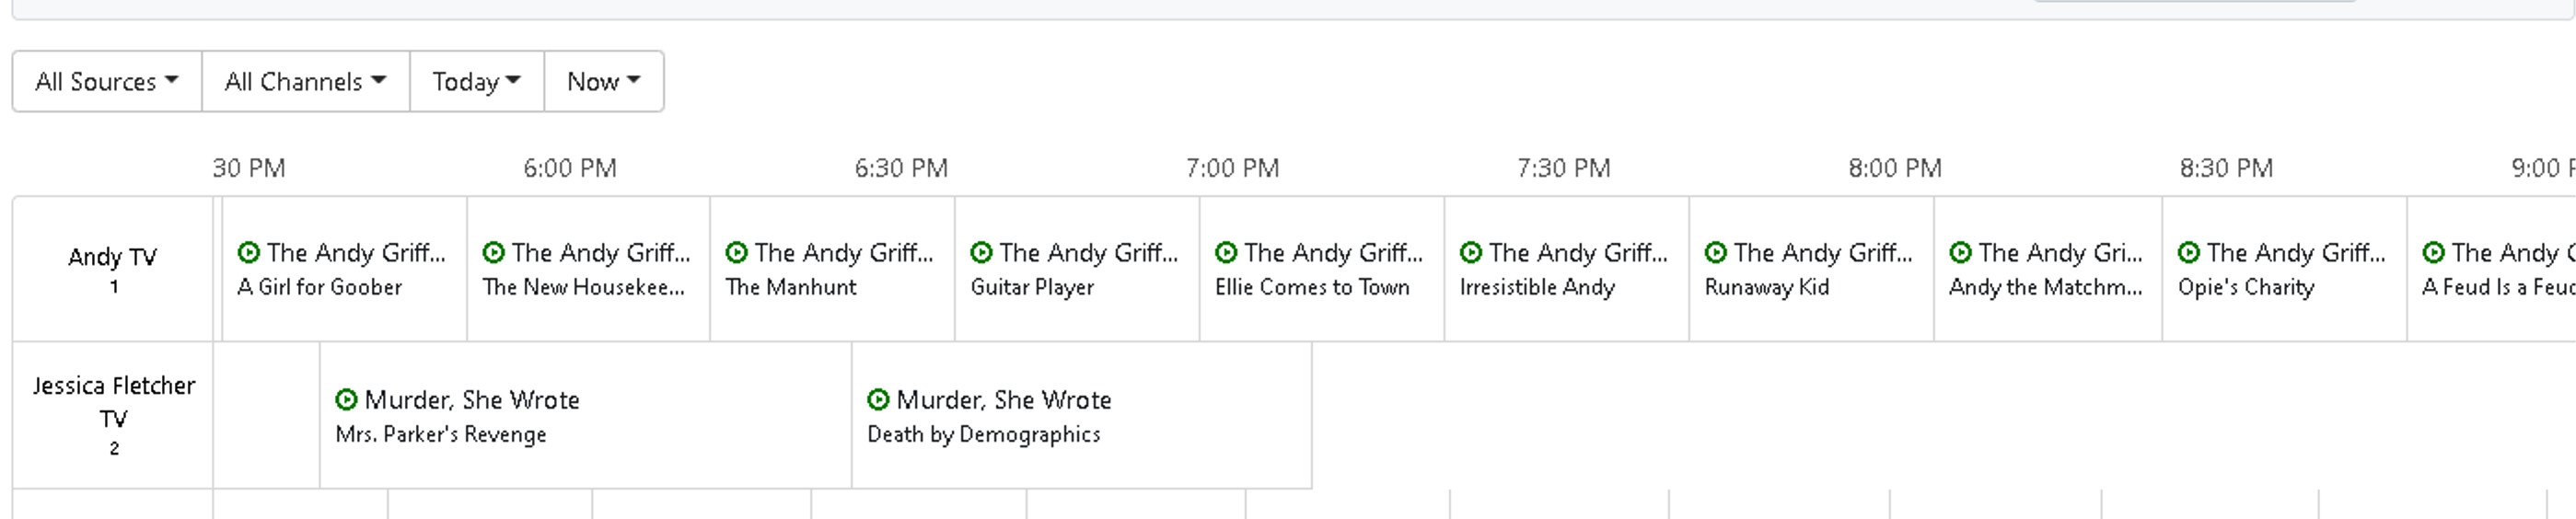2576x519 pixels.
Task: Open Andy the Matchmaker program cell
Action: click(x=2046, y=270)
